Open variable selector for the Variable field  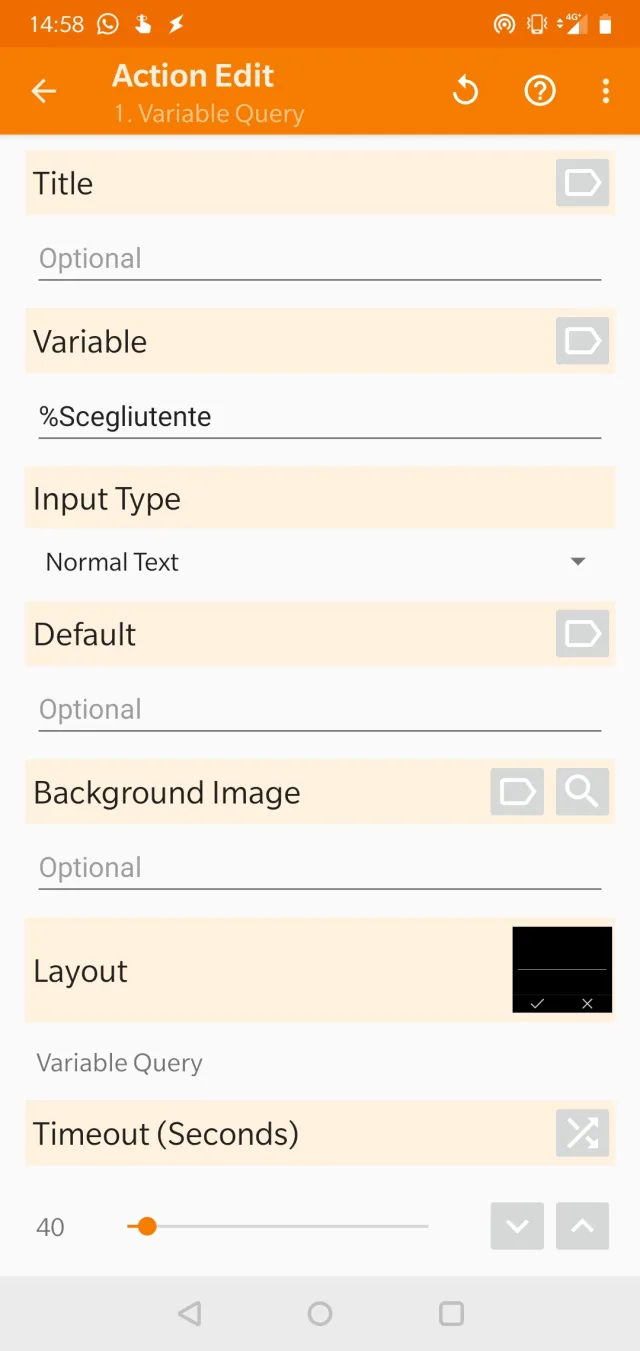[x=581, y=341]
